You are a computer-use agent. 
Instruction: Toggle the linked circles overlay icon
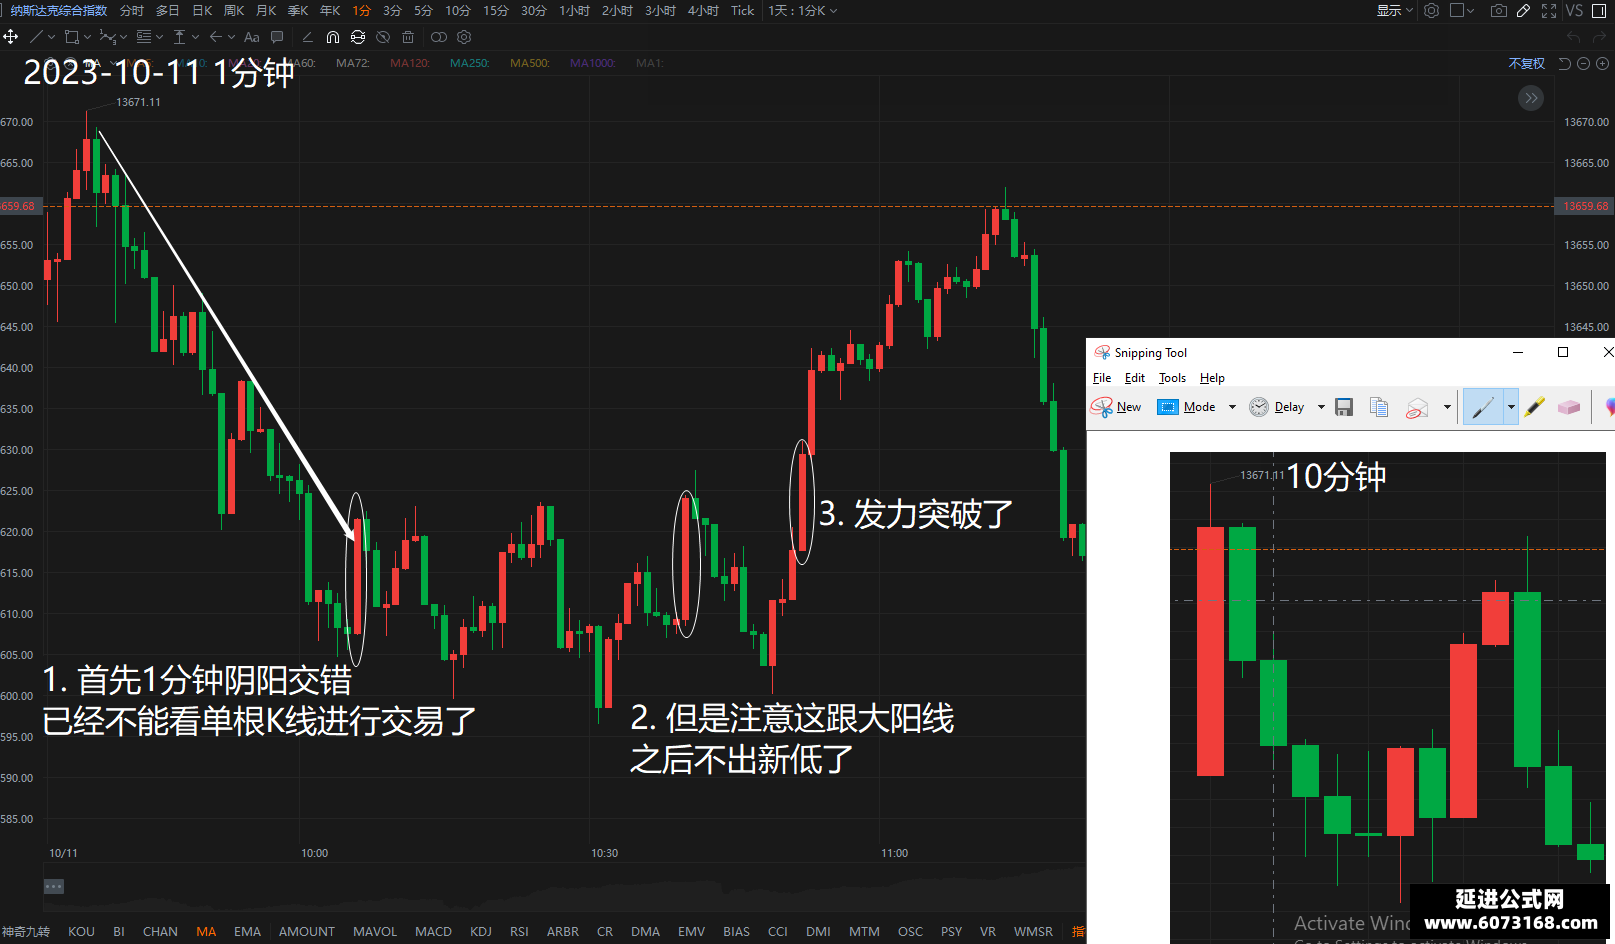438,37
